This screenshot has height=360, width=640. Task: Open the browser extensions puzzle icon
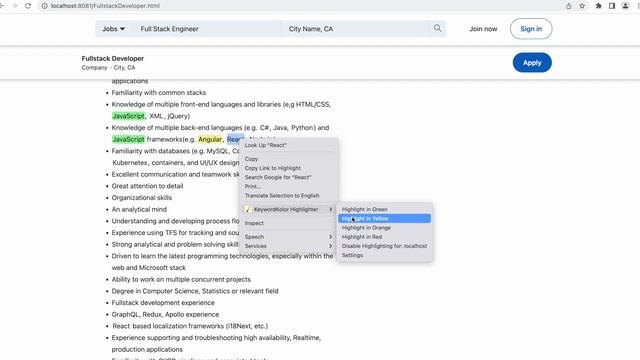pyautogui.click(x=598, y=6)
